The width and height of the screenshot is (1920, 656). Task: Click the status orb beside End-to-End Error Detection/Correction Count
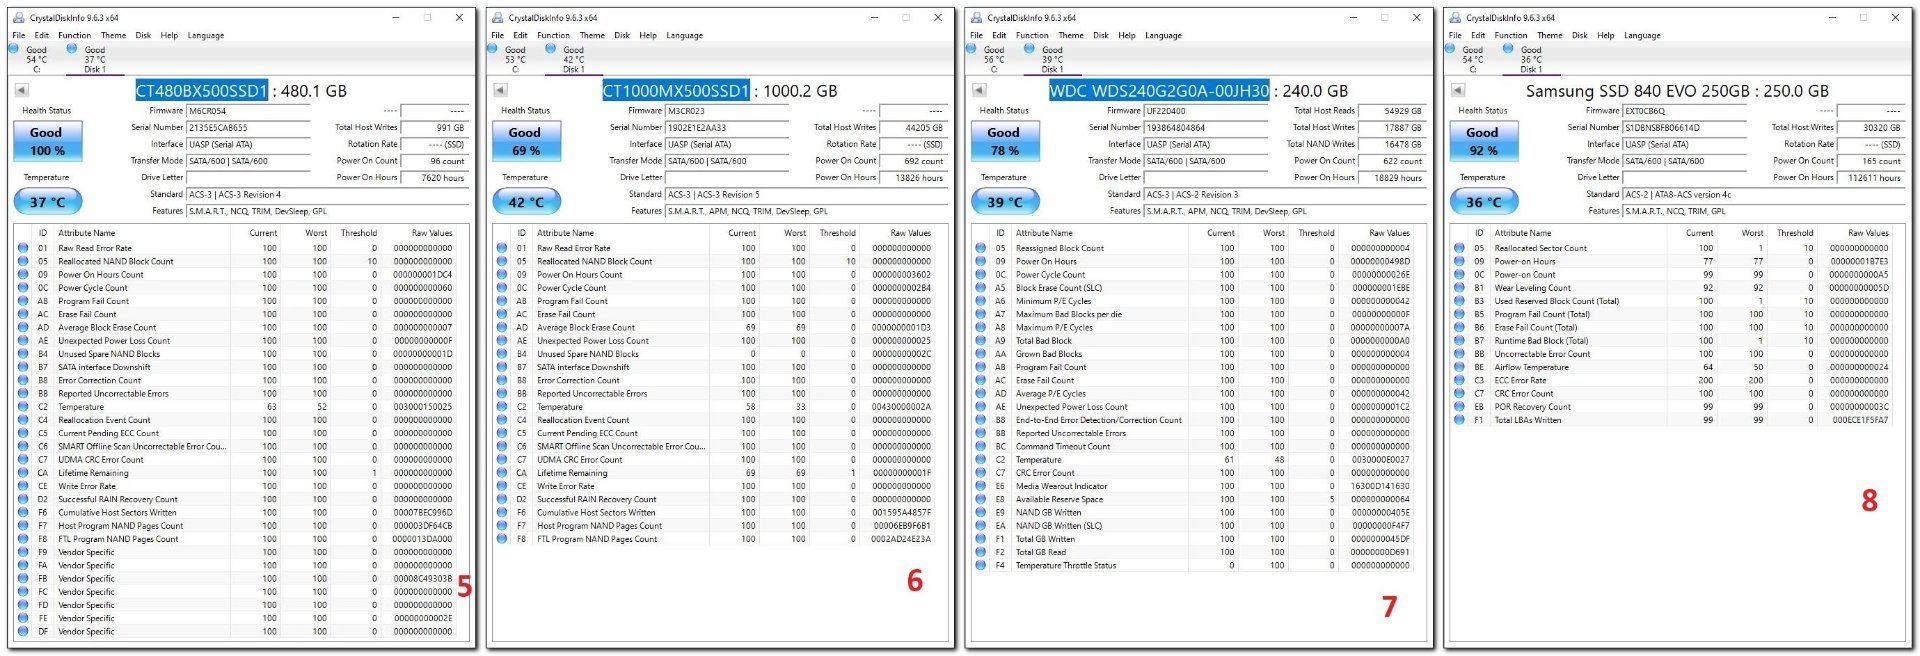coord(981,420)
